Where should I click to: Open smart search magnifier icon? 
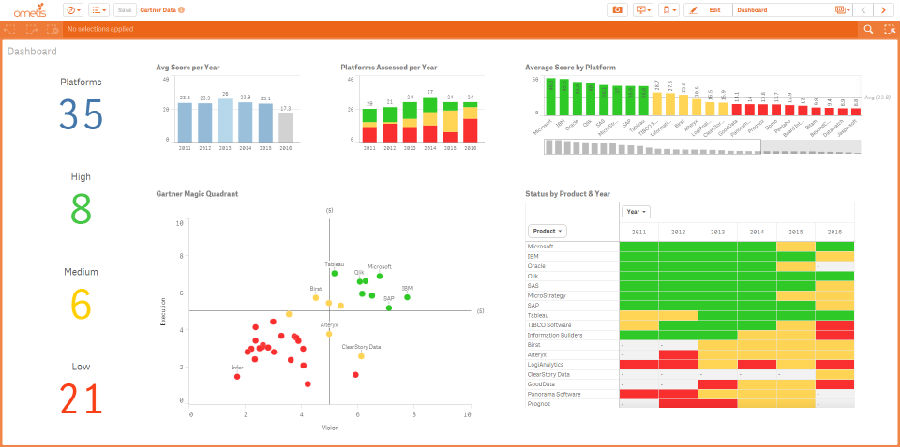tap(868, 29)
